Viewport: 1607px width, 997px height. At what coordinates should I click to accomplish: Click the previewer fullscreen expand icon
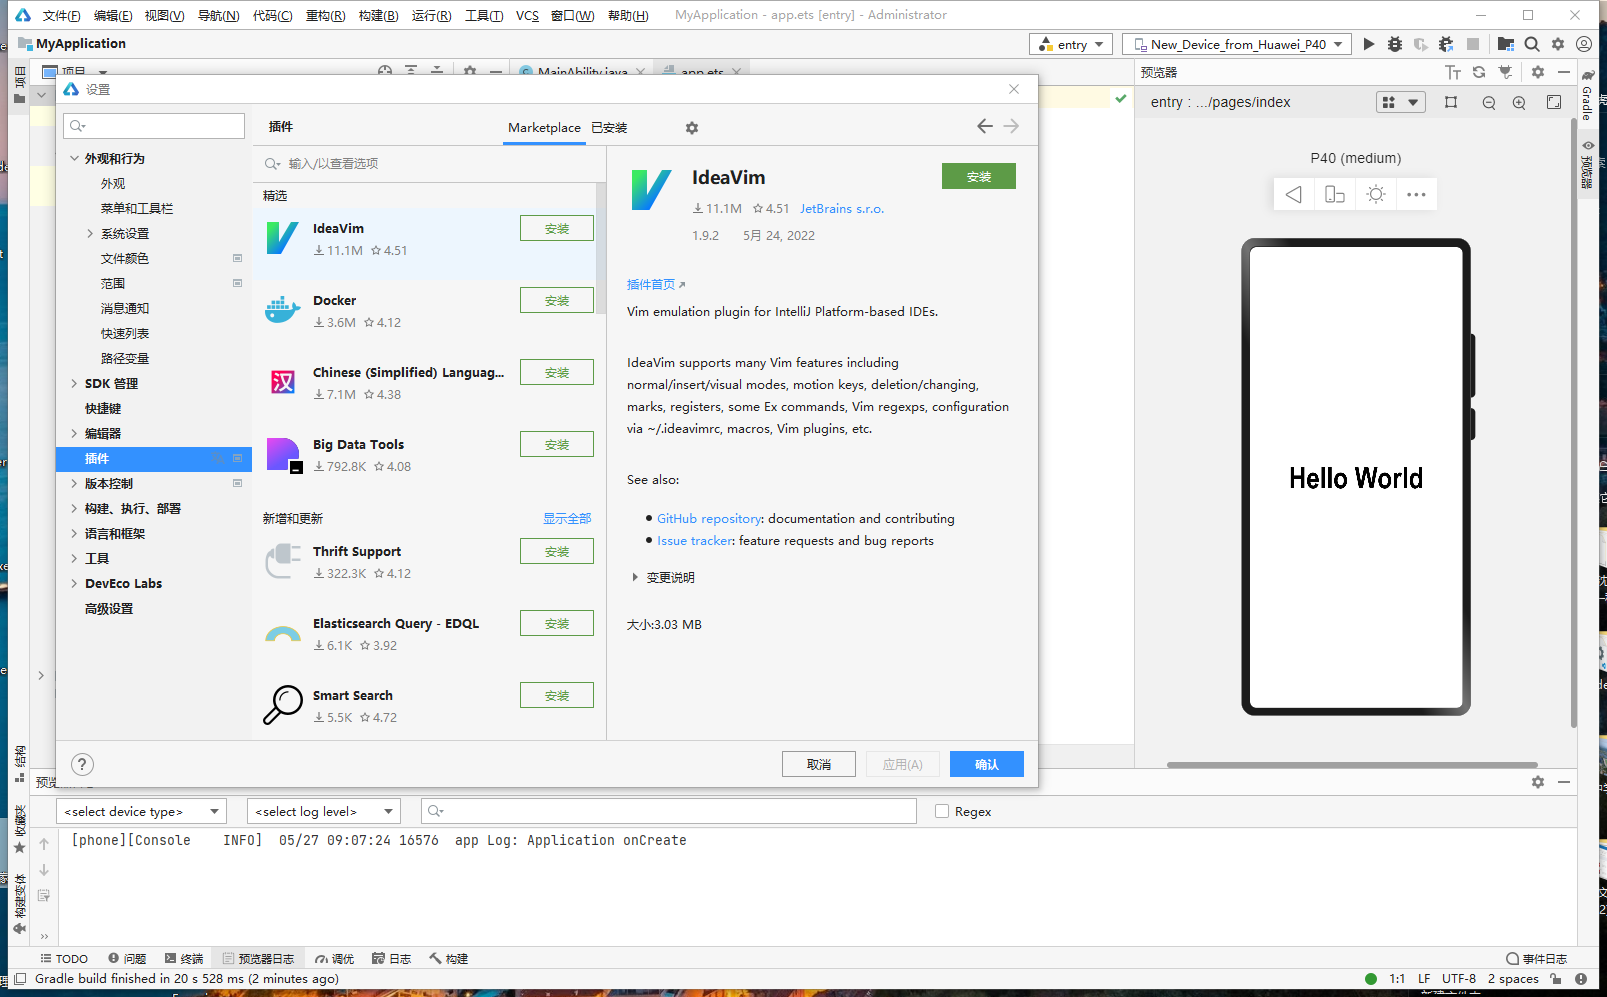coord(1554,102)
